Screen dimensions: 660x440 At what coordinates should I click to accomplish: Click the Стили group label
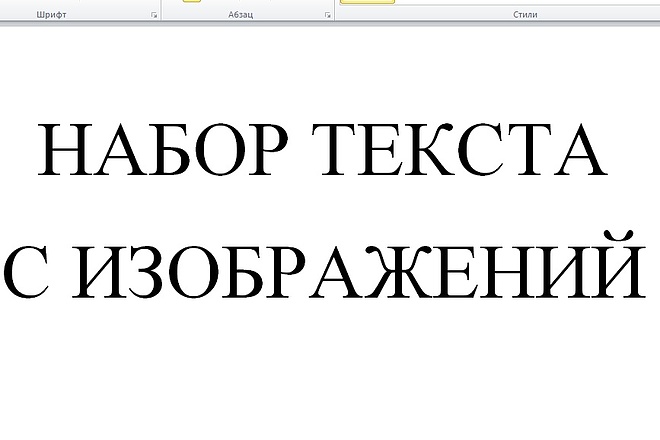[x=525, y=14]
